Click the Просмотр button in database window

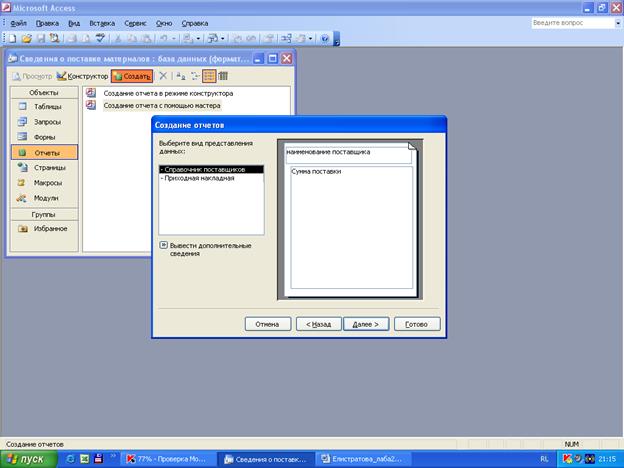click(x=32, y=76)
